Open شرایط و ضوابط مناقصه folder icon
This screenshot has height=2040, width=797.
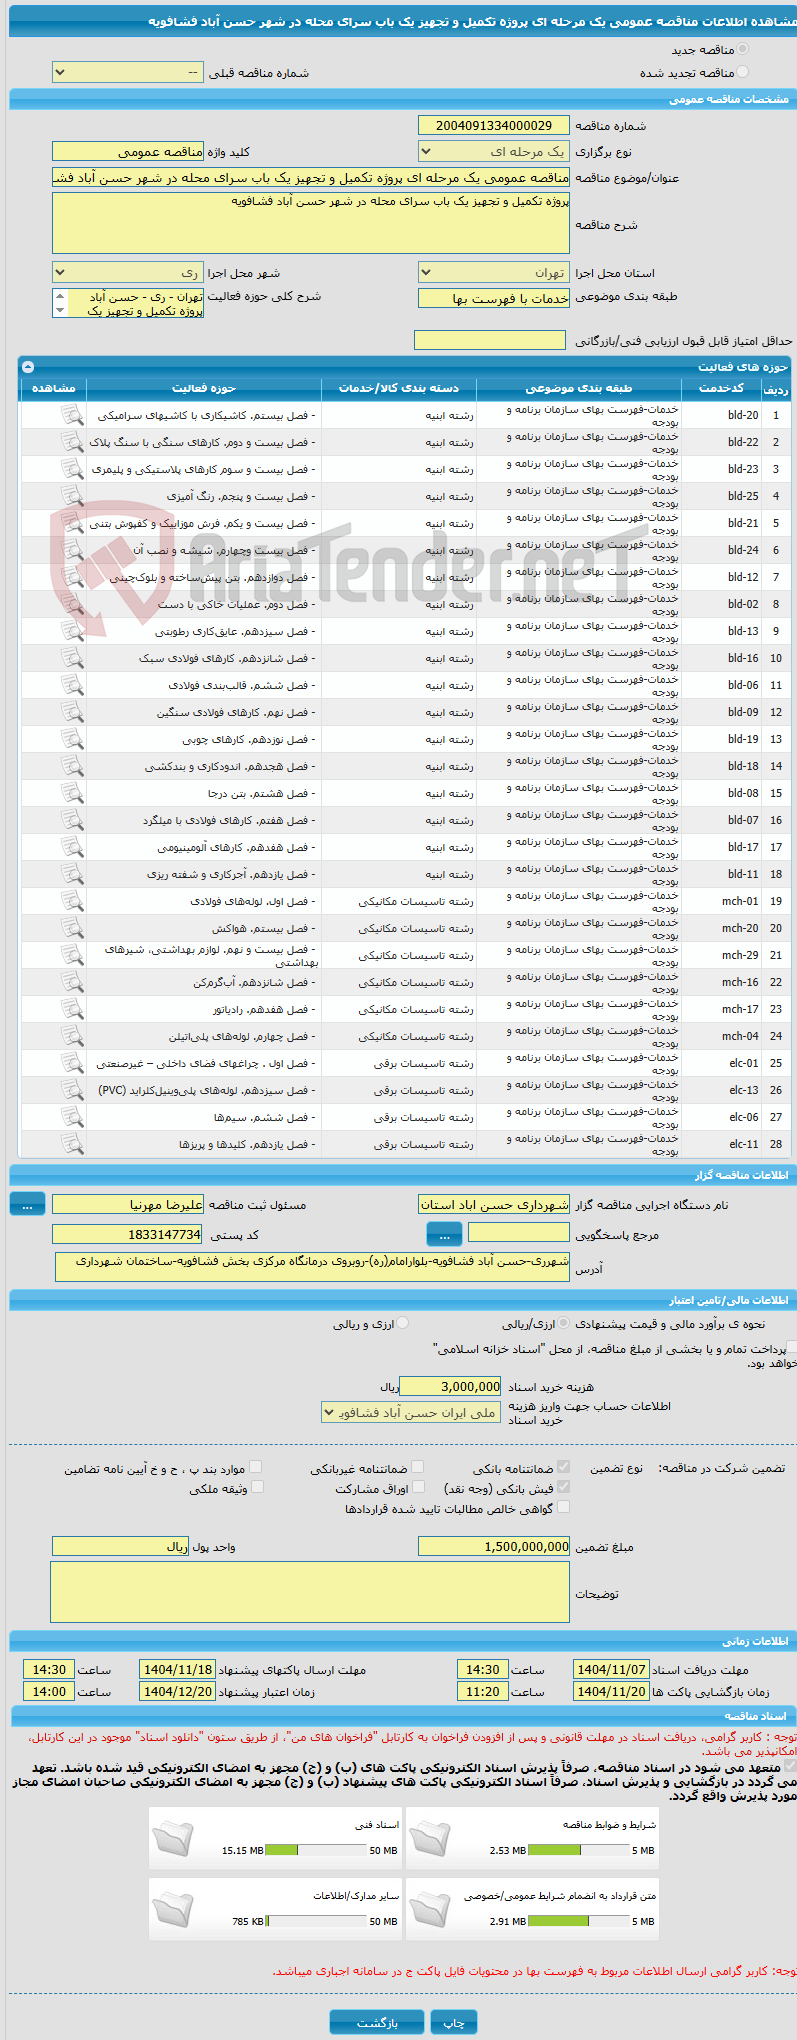430,1838
